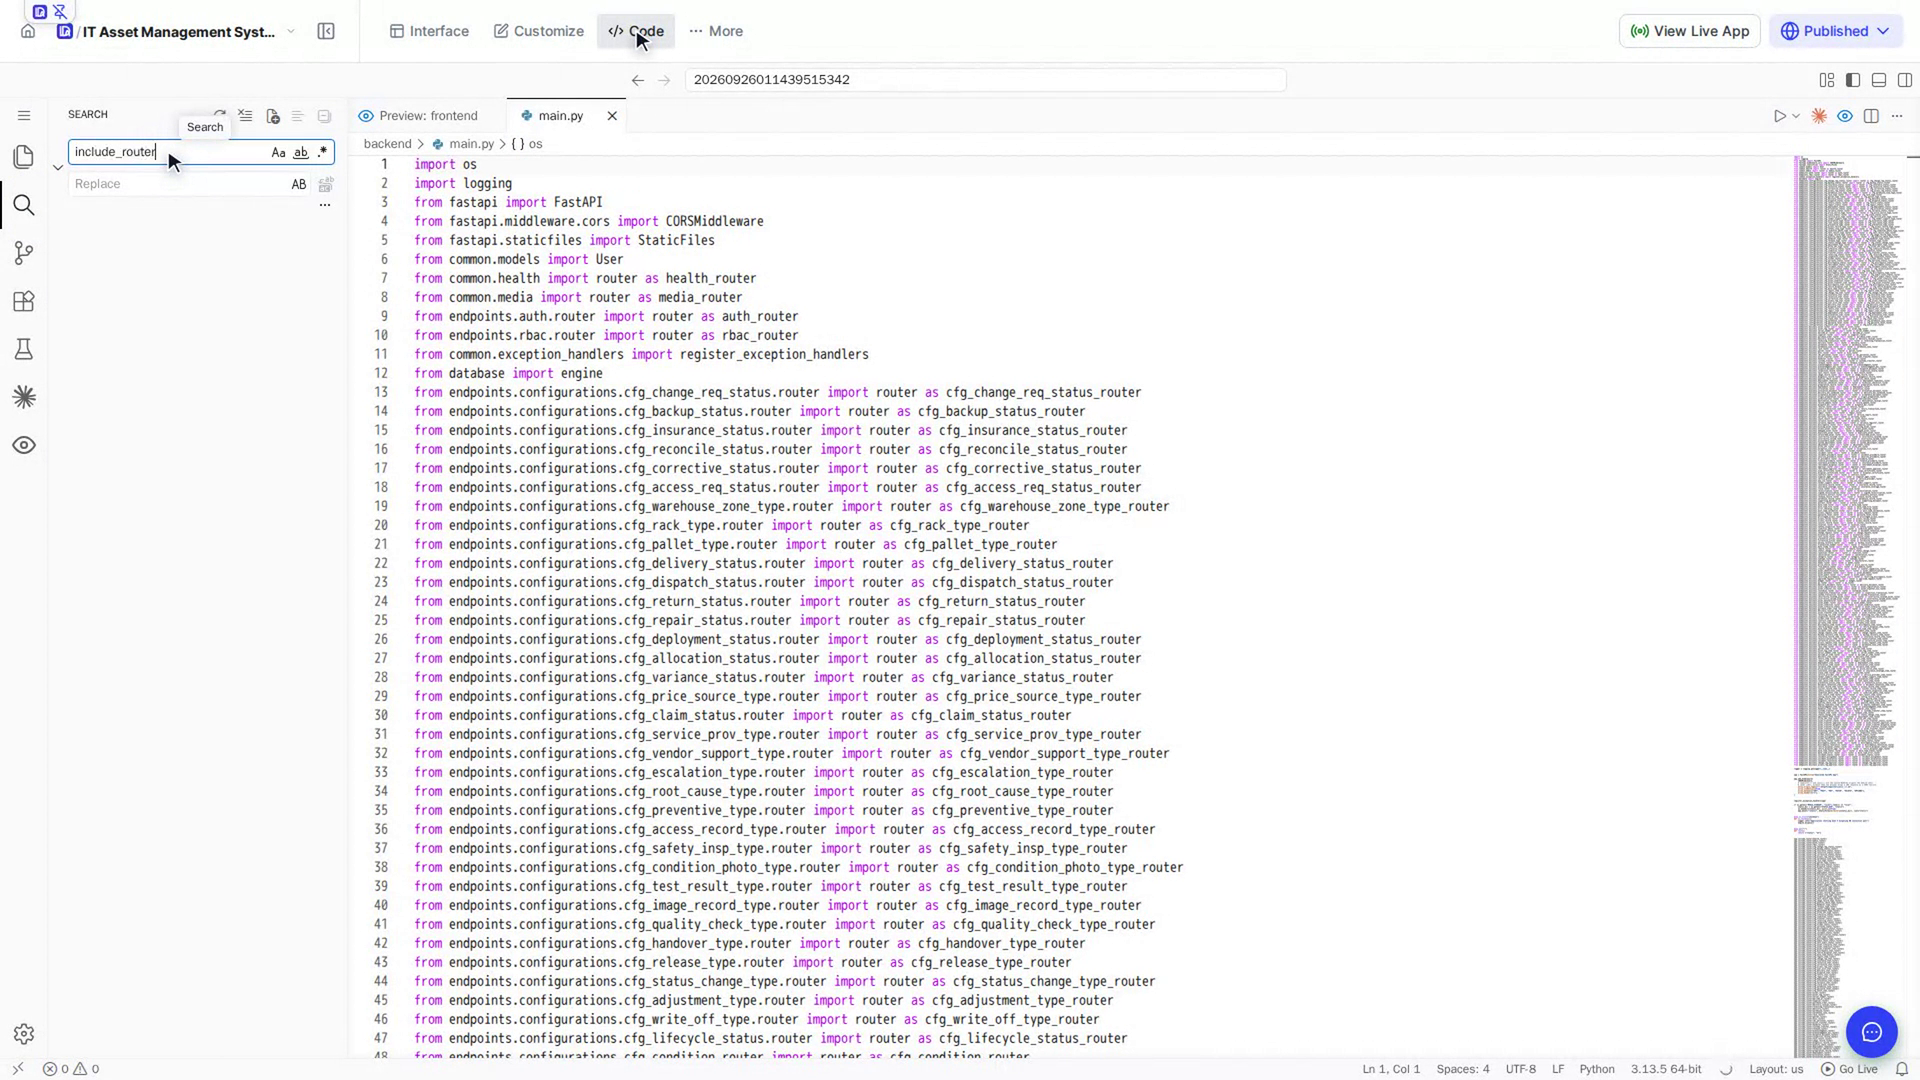Toggle Use Regular Expression option
This screenshot has width=1920, height=1080.
[322, 152]
